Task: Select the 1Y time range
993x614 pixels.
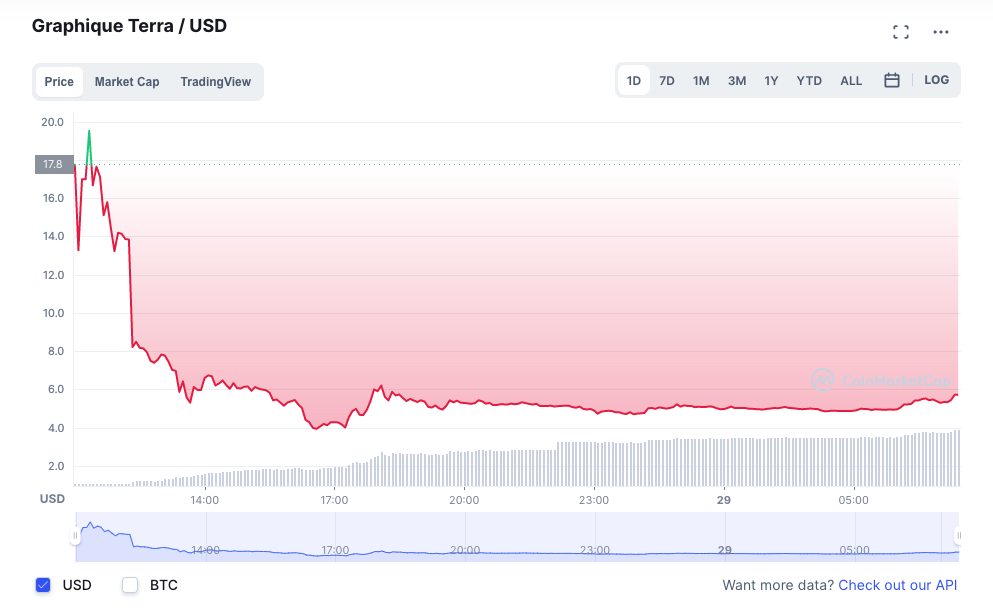Action: tap(771, 81)
